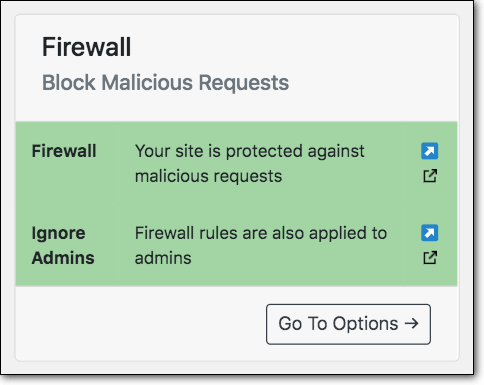
Task: Click the word 'Options' in the bottom button
Action: tap(366, 324)
